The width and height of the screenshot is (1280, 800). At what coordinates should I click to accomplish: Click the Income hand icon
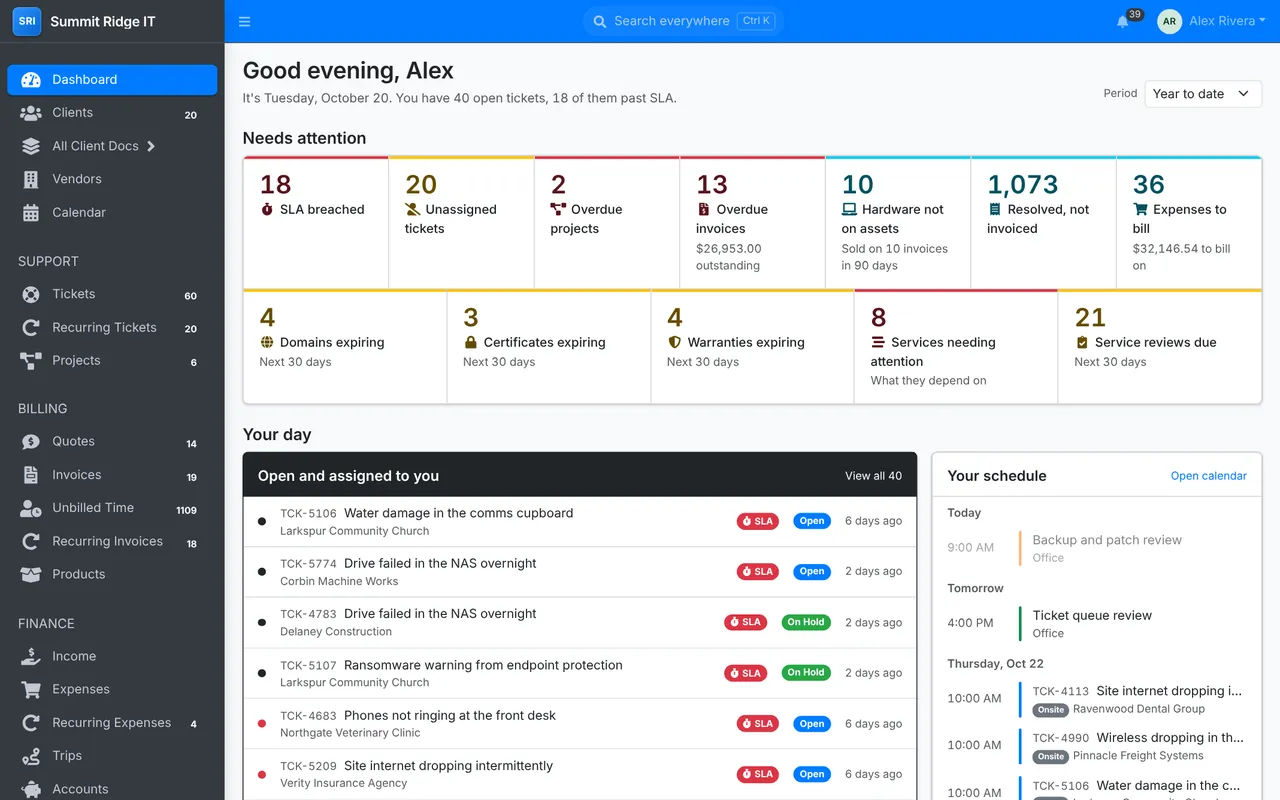(x=31, y=656)
